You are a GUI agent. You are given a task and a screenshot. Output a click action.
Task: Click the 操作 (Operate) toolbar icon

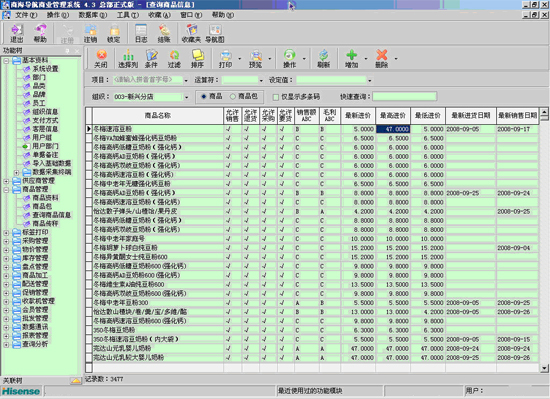(289, 59)
